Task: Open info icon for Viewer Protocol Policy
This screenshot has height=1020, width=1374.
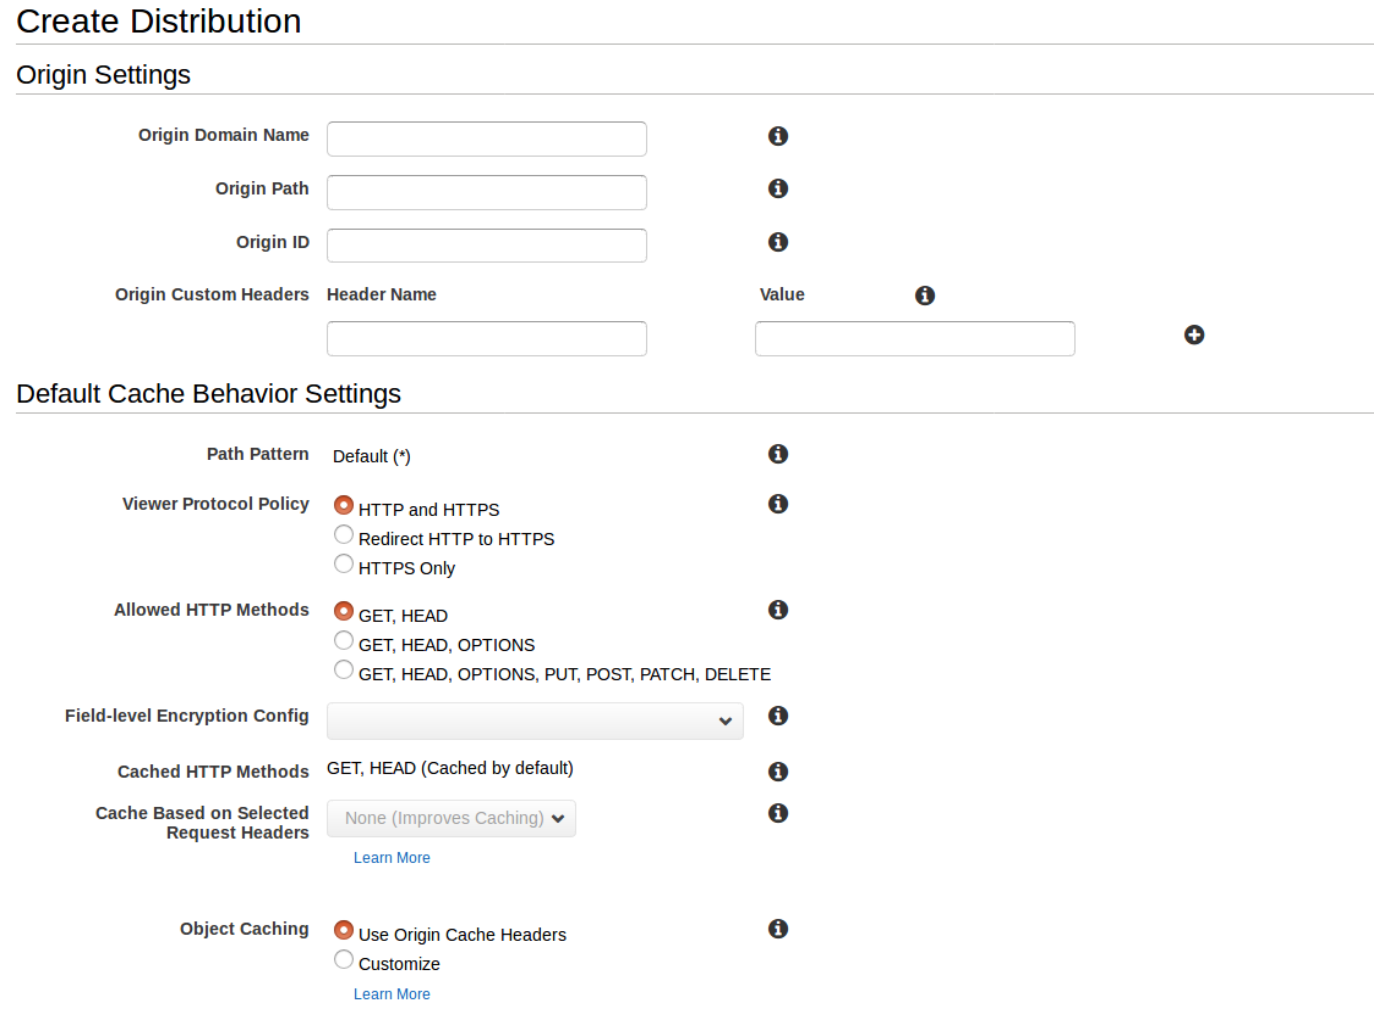Action: click(778, 504)
